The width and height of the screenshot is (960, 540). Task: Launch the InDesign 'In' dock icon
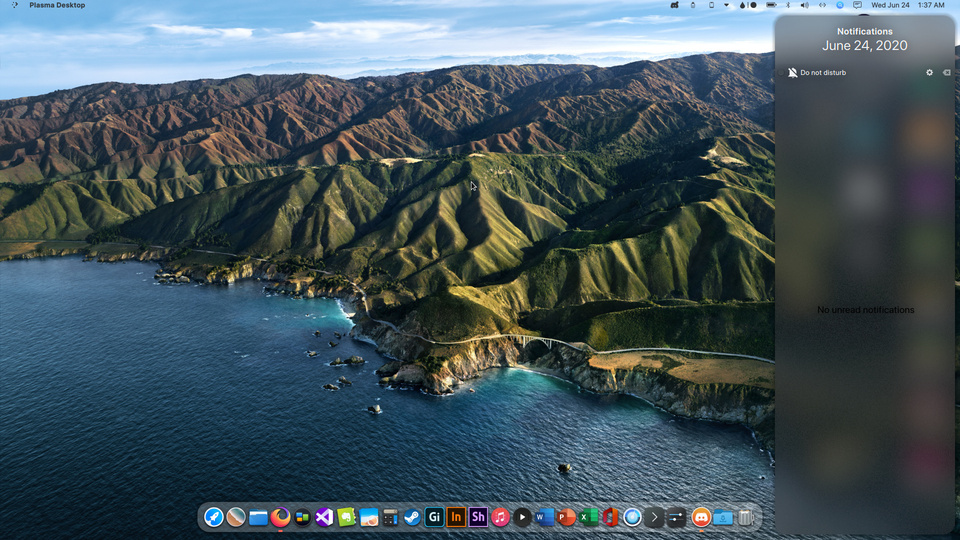(x=456, y=517)
